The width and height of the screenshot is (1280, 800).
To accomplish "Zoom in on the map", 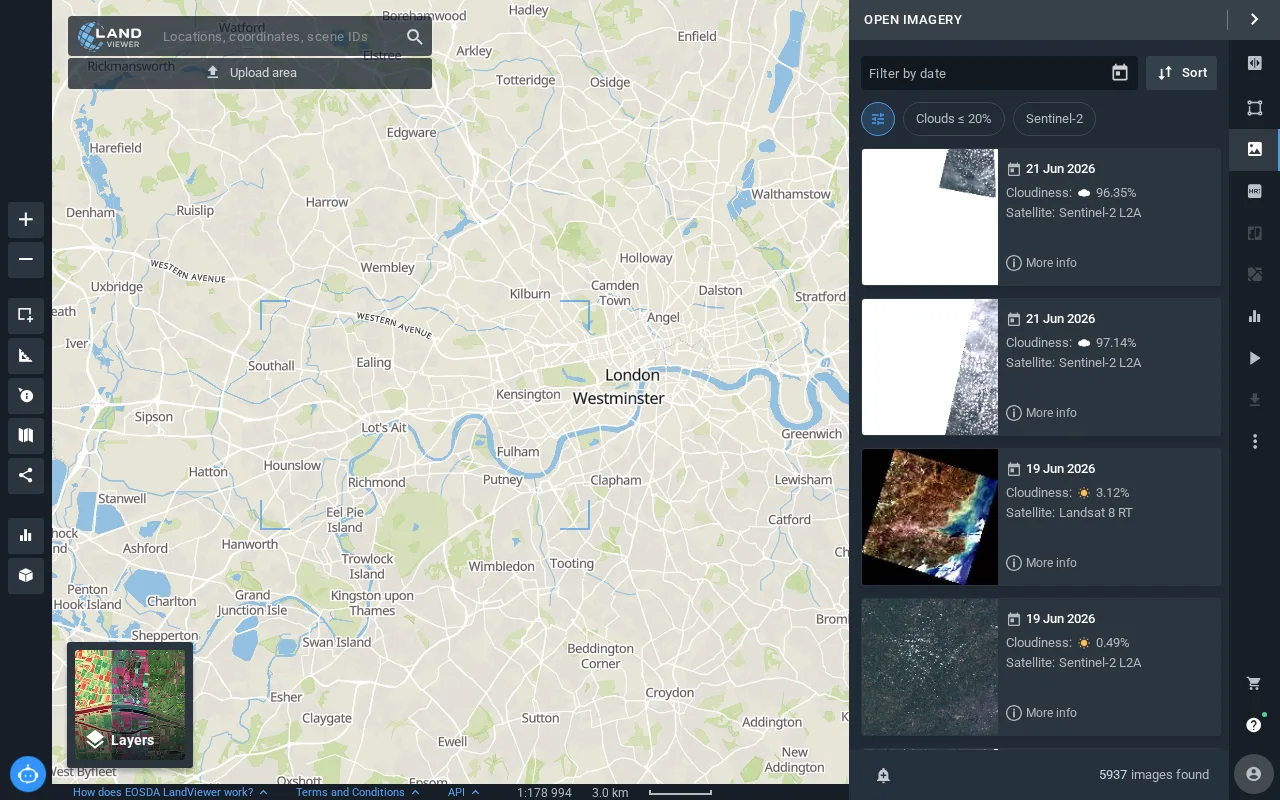I will point(26,220).
